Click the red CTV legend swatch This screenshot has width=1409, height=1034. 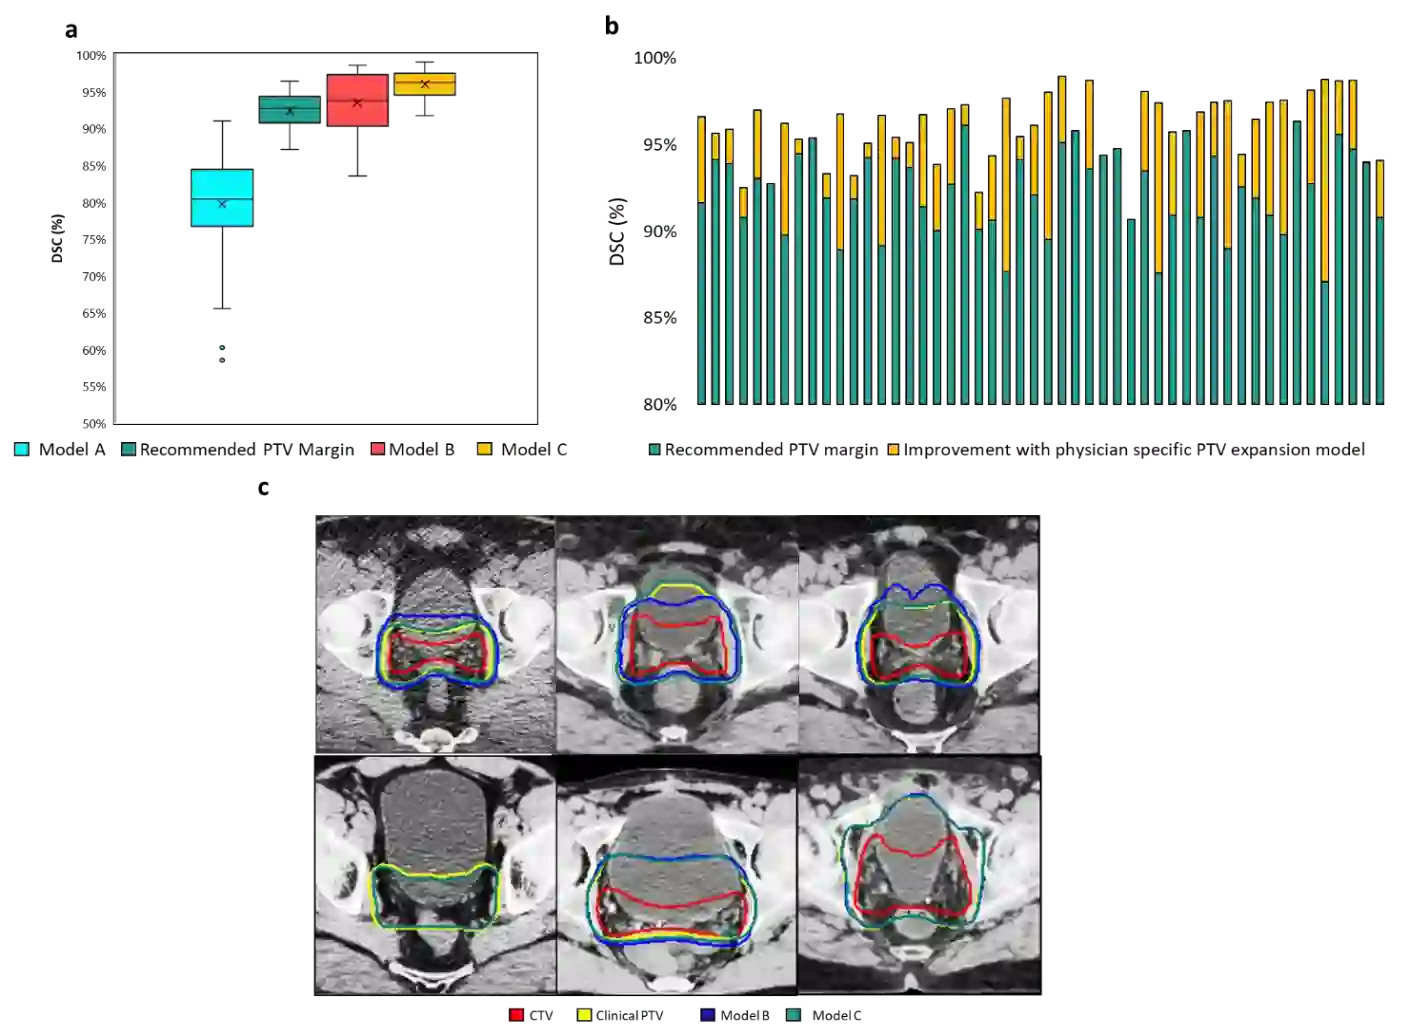(516, 1015)
